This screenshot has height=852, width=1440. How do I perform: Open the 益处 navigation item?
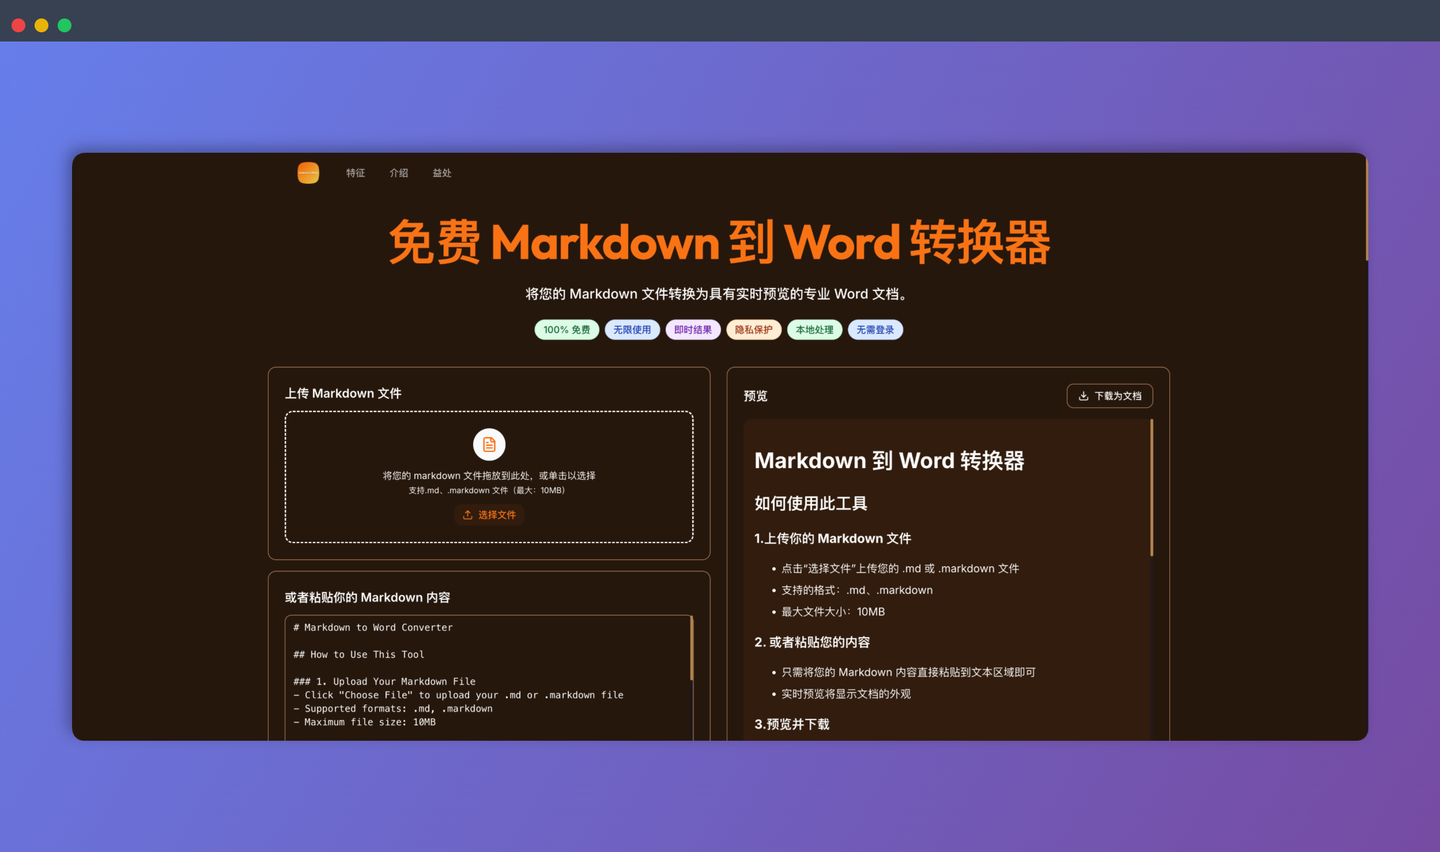coord(442,172)
